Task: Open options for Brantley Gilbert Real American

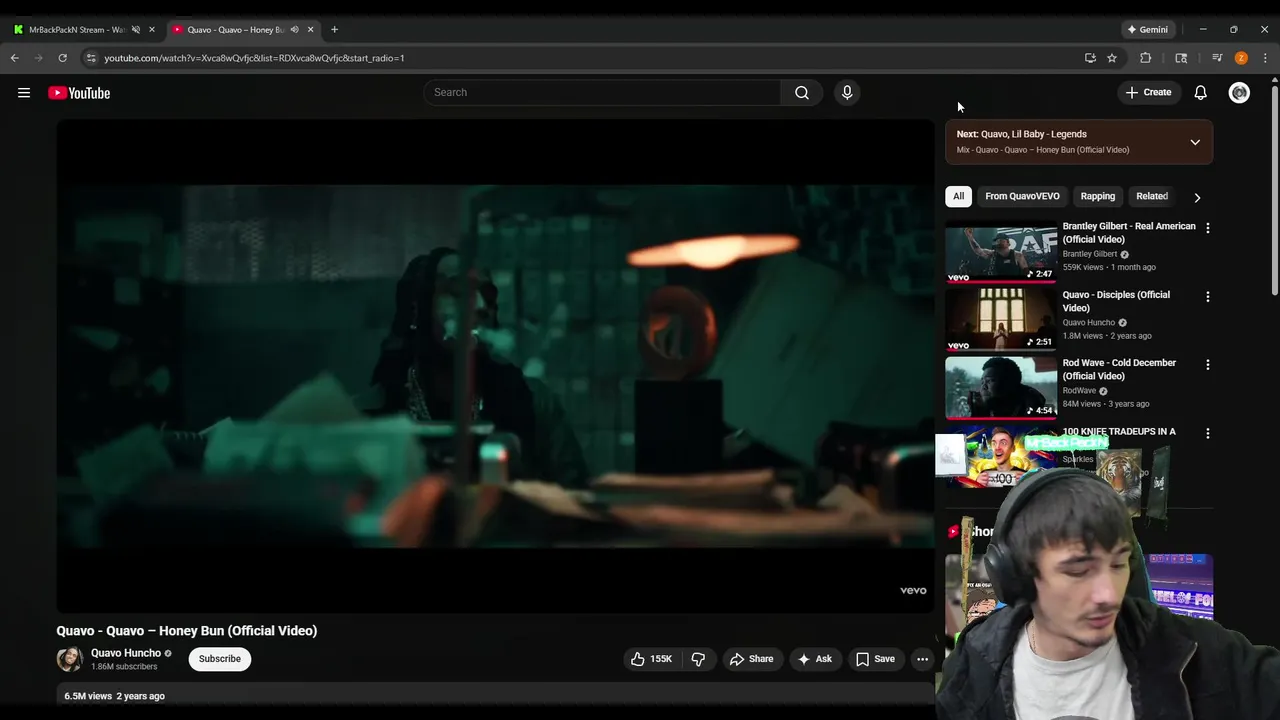Action: pos(1207,228)
